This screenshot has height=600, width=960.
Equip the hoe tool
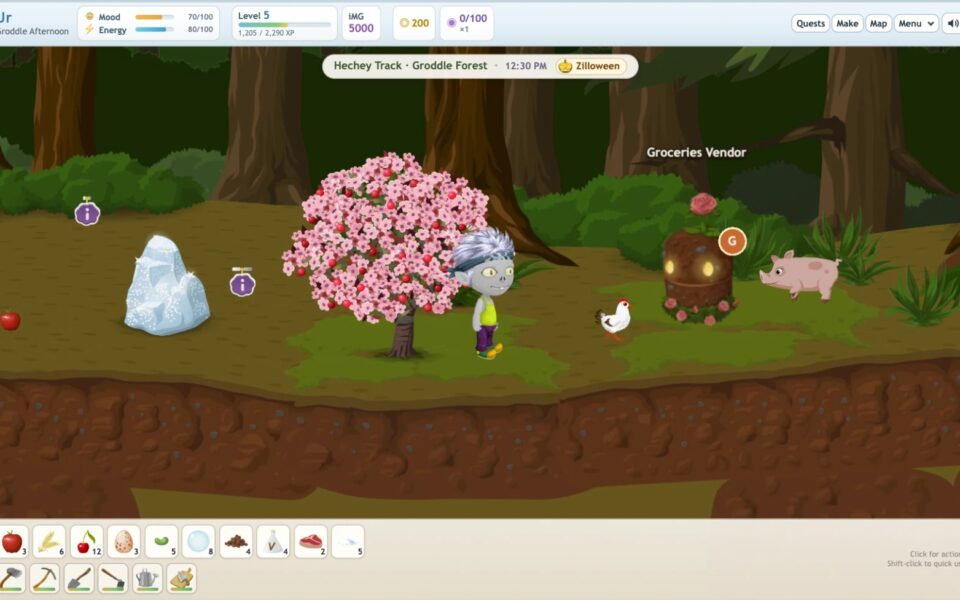tap(113, 579)
